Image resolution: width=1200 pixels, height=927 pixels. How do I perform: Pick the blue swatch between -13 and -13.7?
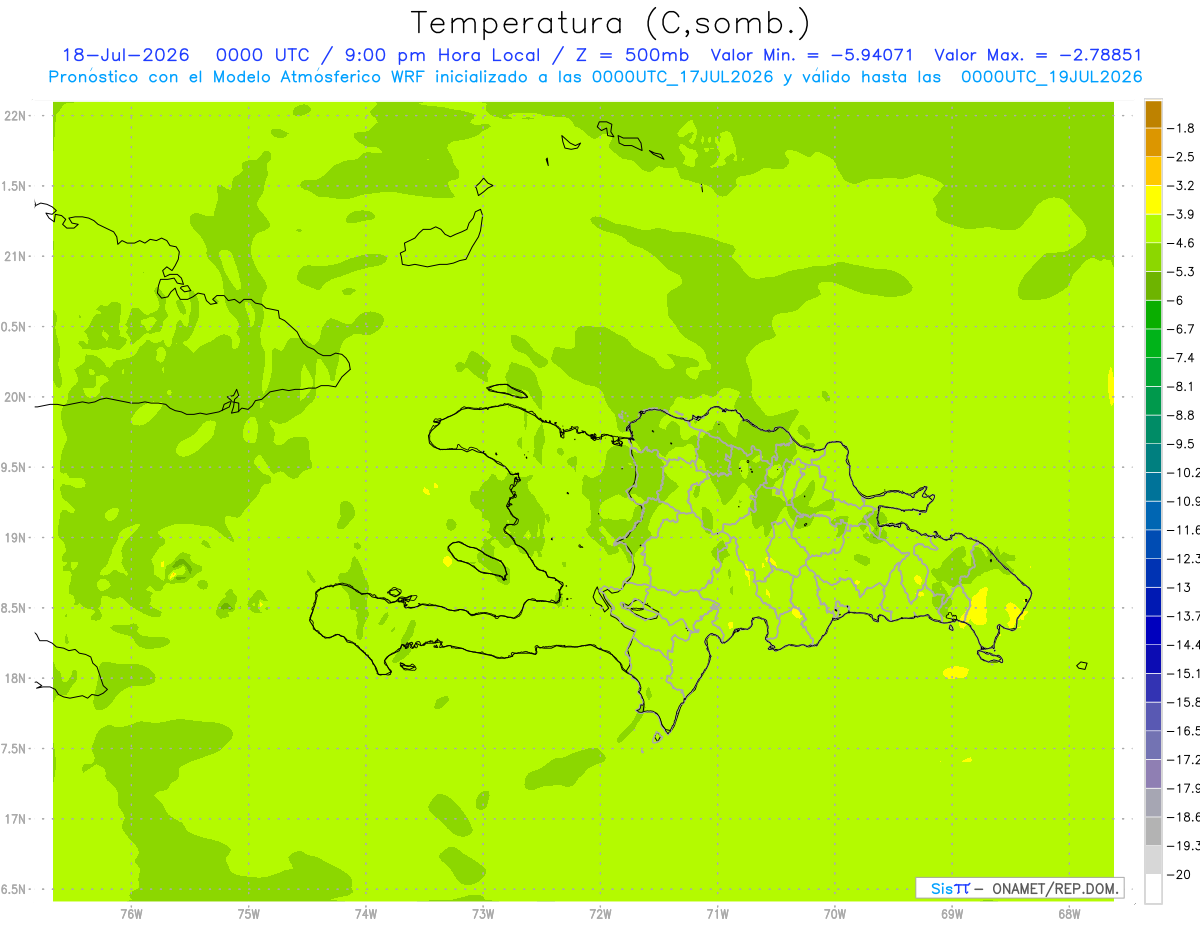click(1153, 601)
